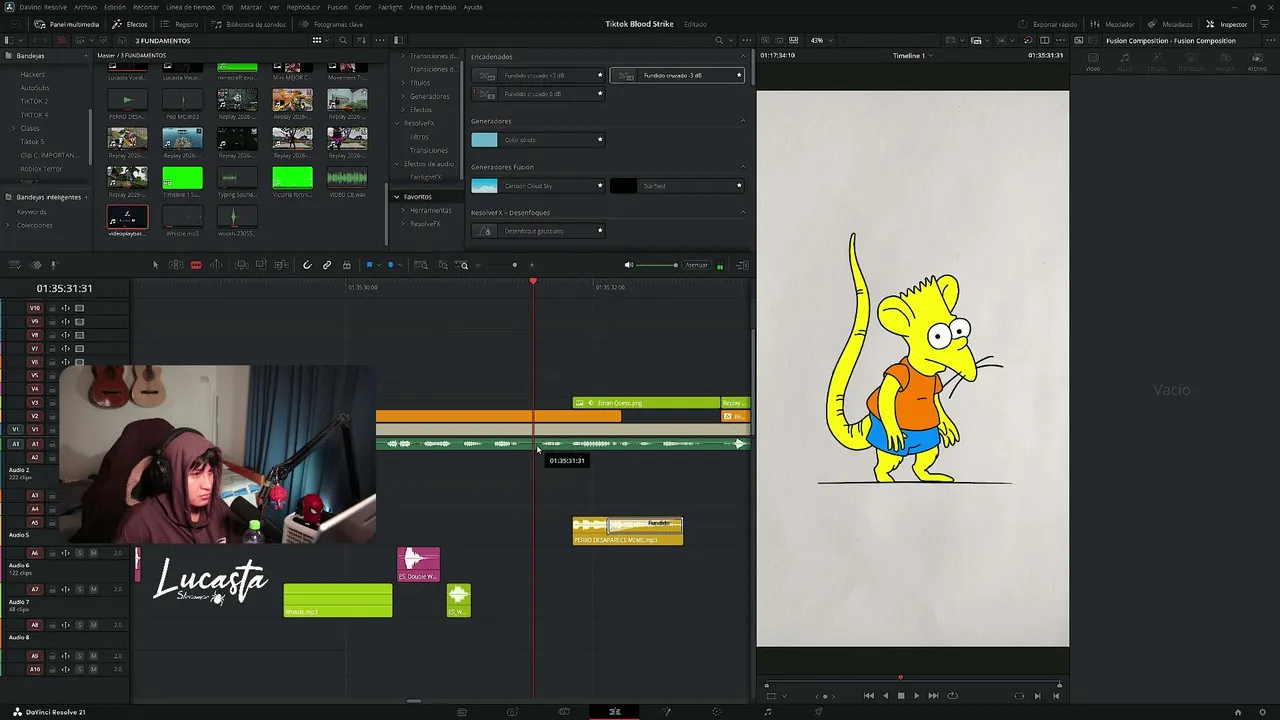Screen dimensions: 1280x720
Task: Switch media pool to thumbnail grid view
Action: point(317,41)
